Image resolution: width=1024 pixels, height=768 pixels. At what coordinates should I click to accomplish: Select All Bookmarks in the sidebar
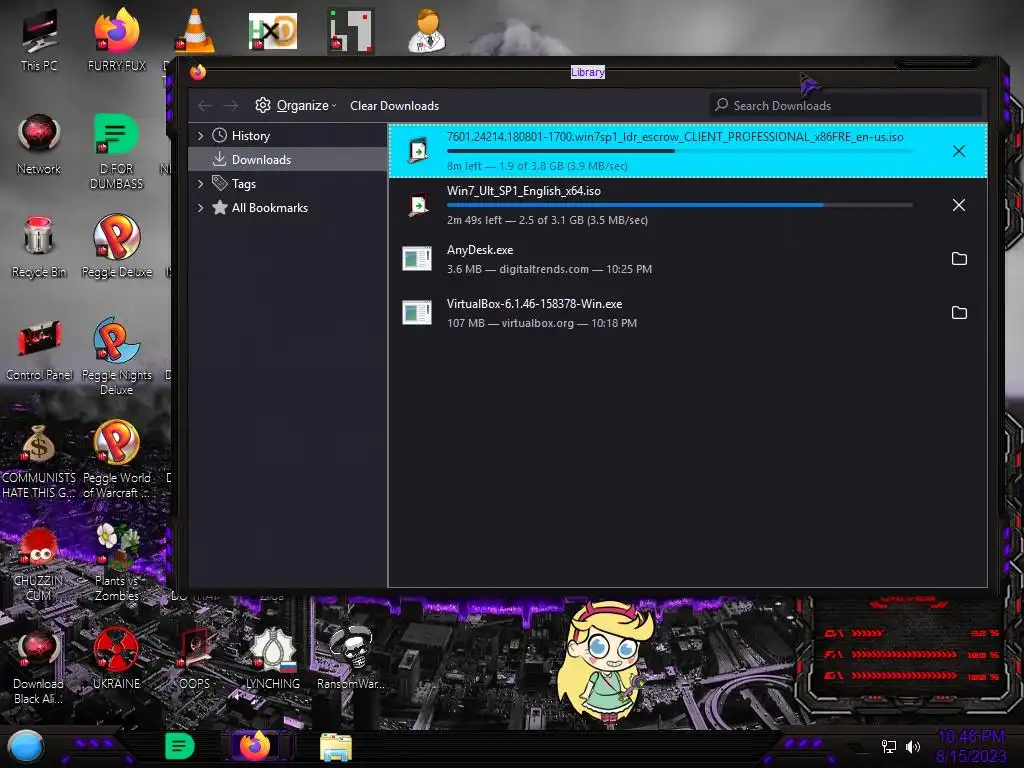(287, 208)
